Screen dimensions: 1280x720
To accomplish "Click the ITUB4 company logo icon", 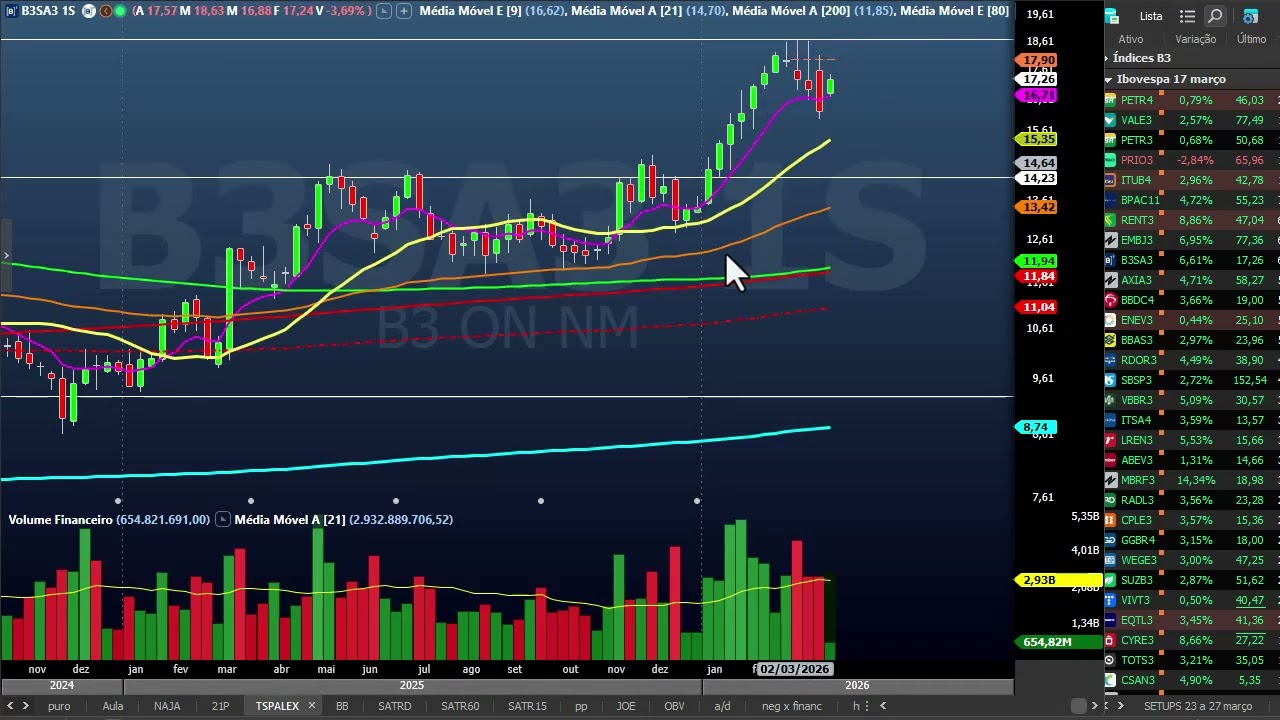I will click(1110, 180).
